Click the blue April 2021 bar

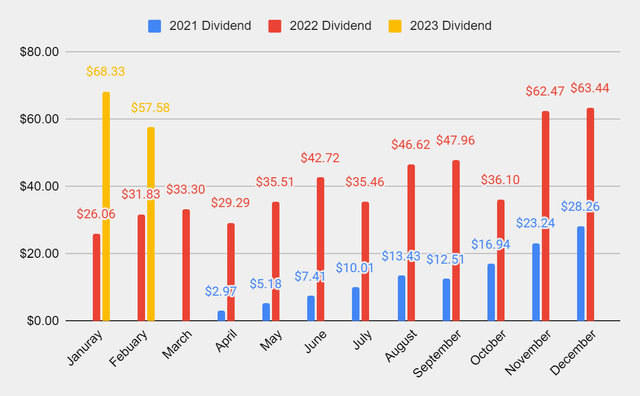pyautogui.click(x=221, y=316)
